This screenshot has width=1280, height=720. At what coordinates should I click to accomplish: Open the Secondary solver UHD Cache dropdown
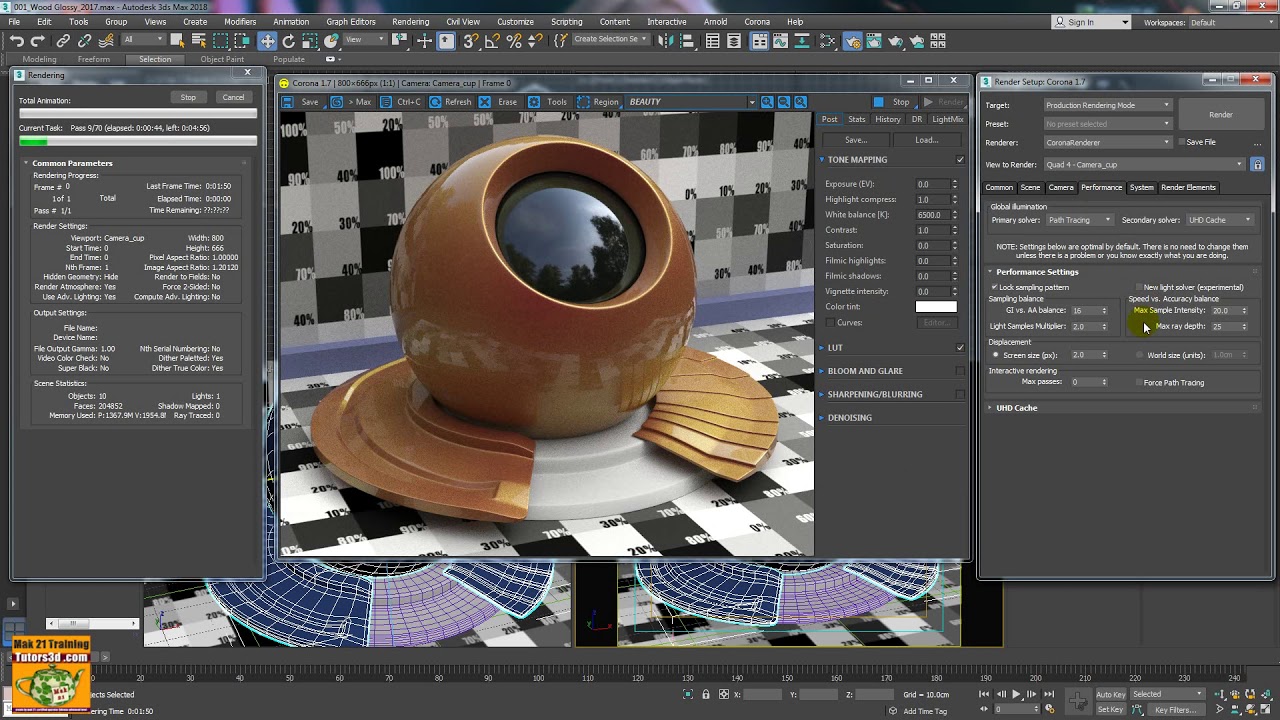coord(1220,220)
